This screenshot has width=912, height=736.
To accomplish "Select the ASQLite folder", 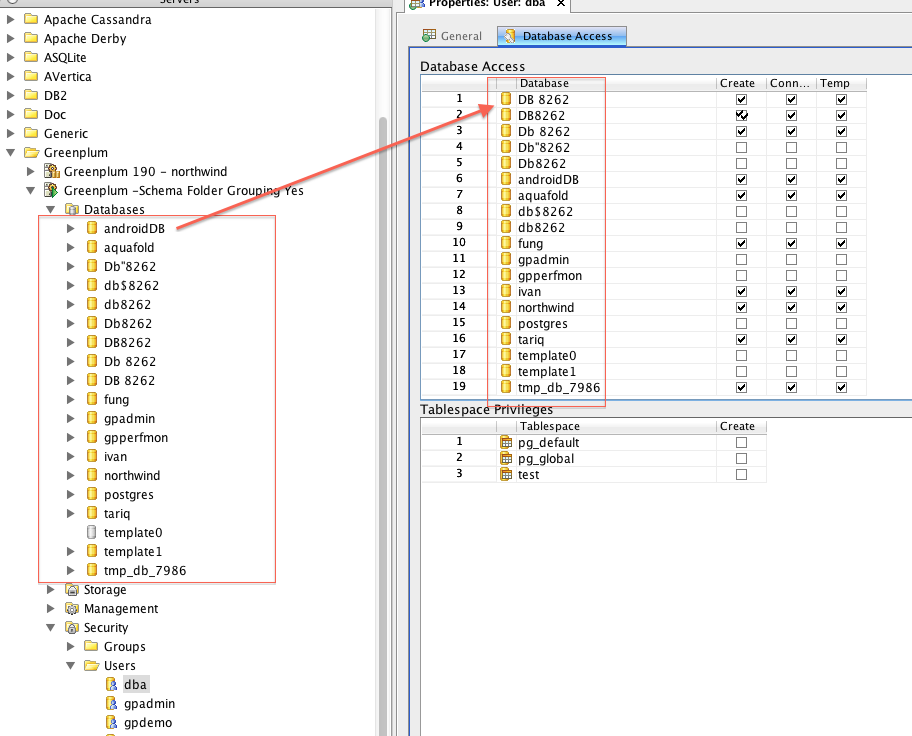I will coord(65,58).
